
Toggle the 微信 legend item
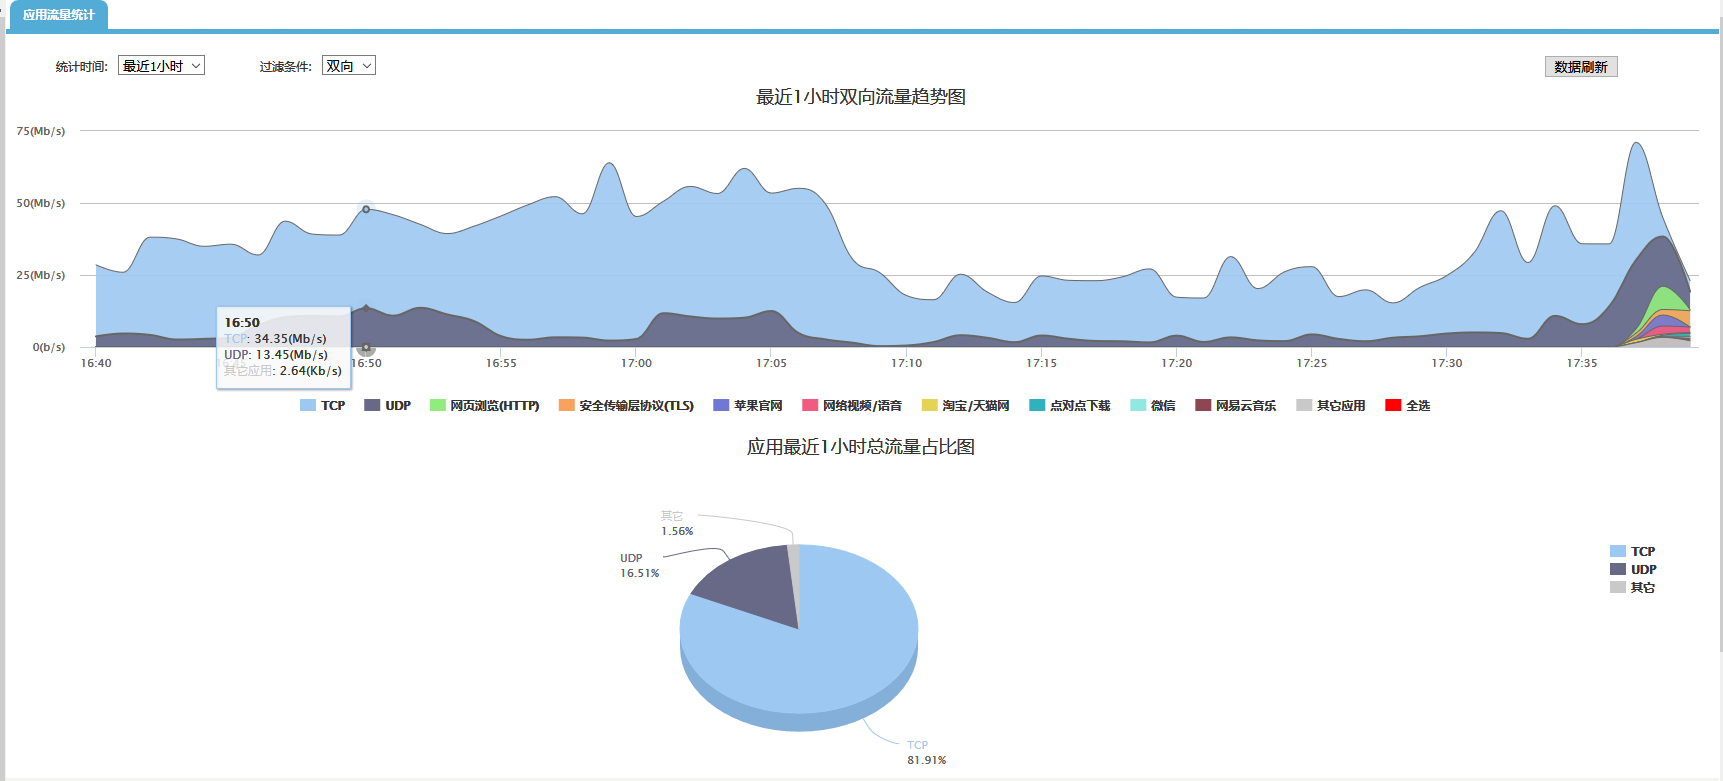coord(1152,405)
